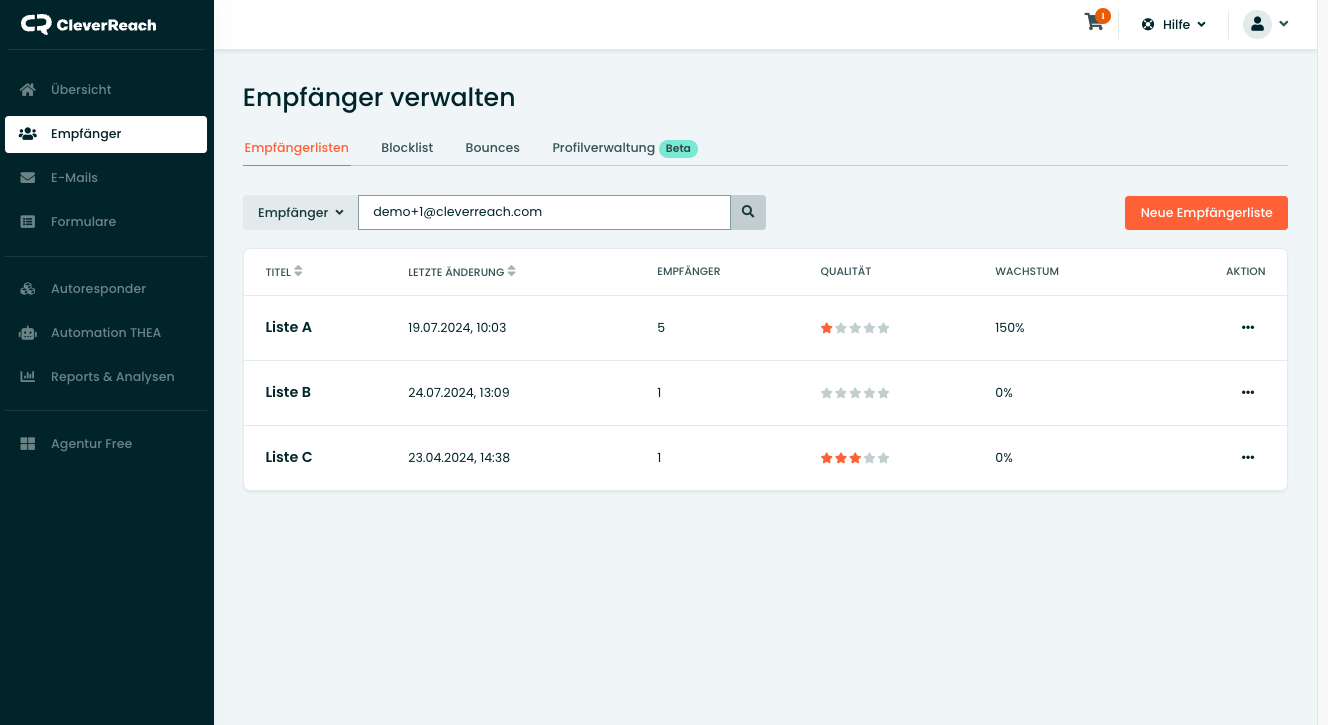Viewport: 1328px width, 725px height.
Task: Open the Liste B link
Action: (288, 392)
